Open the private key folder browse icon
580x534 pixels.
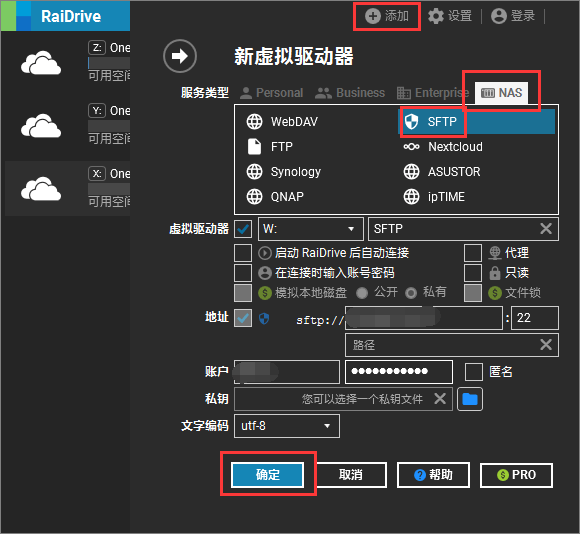pyautogui.click(x=470, y=399)
